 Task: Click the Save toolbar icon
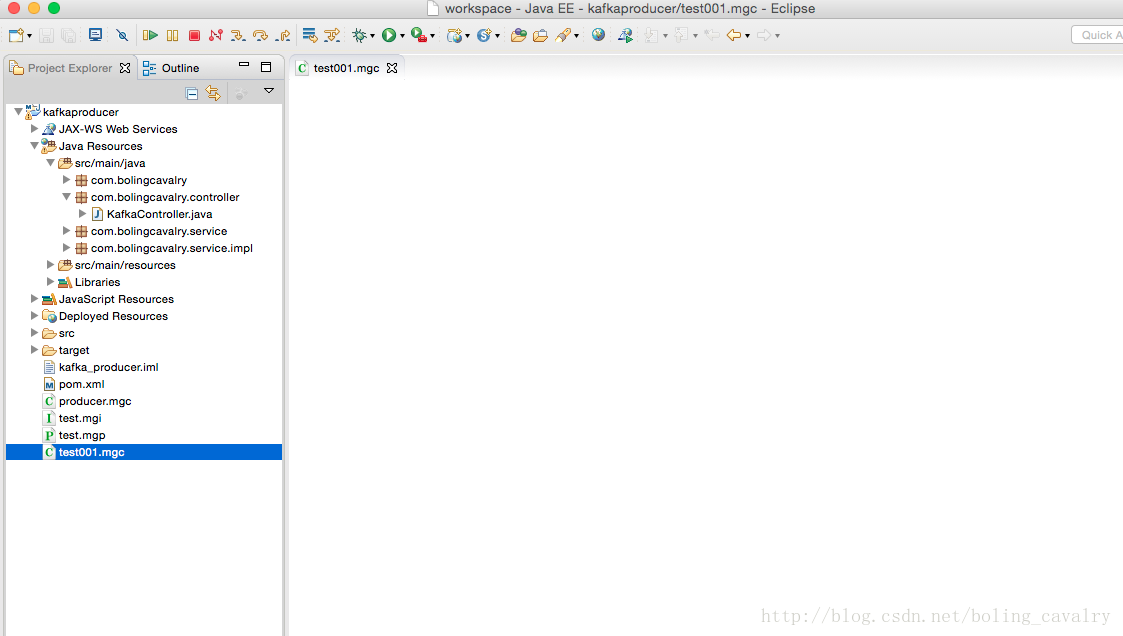click(47, 35)
